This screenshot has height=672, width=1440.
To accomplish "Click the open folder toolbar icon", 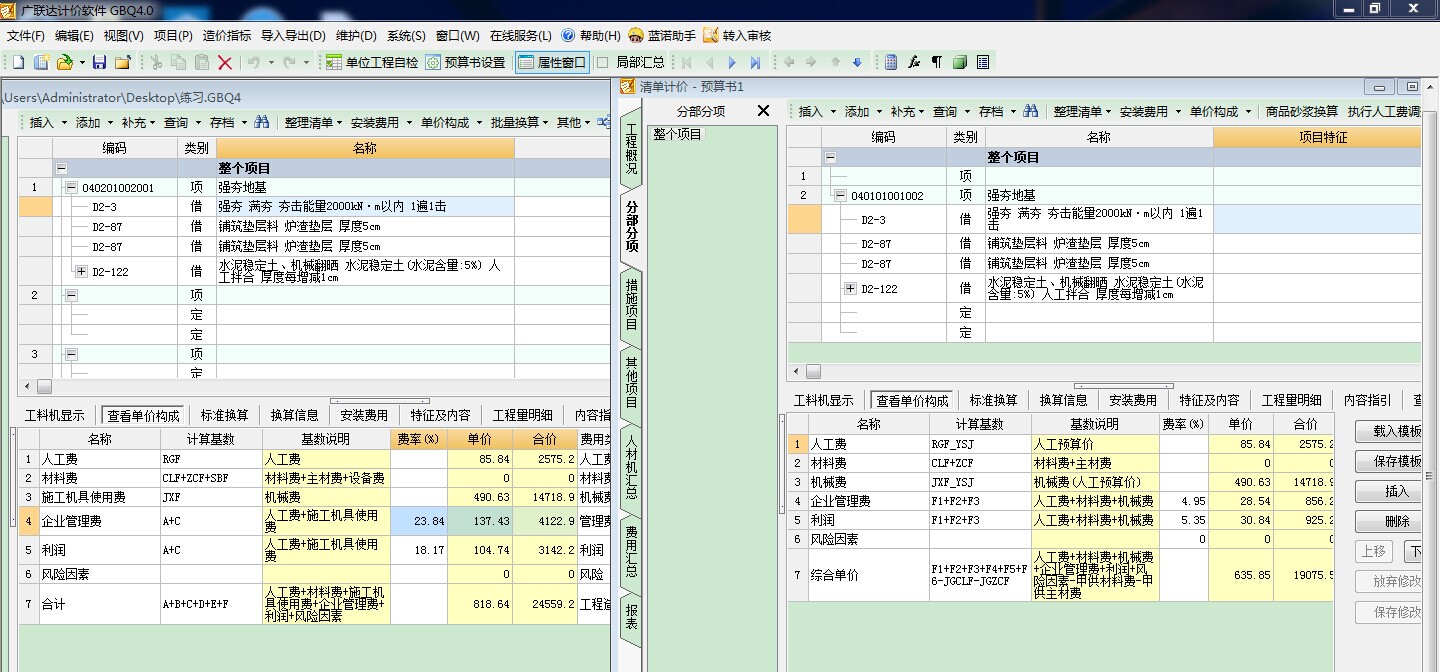I will tap(65, 62).
